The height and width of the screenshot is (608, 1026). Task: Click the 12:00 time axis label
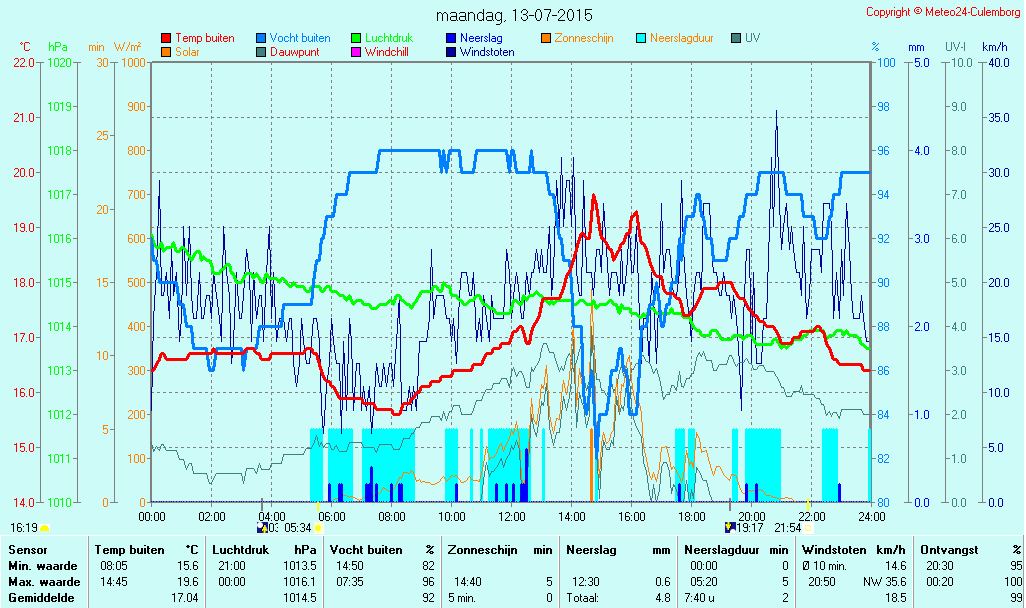(512, 516)
